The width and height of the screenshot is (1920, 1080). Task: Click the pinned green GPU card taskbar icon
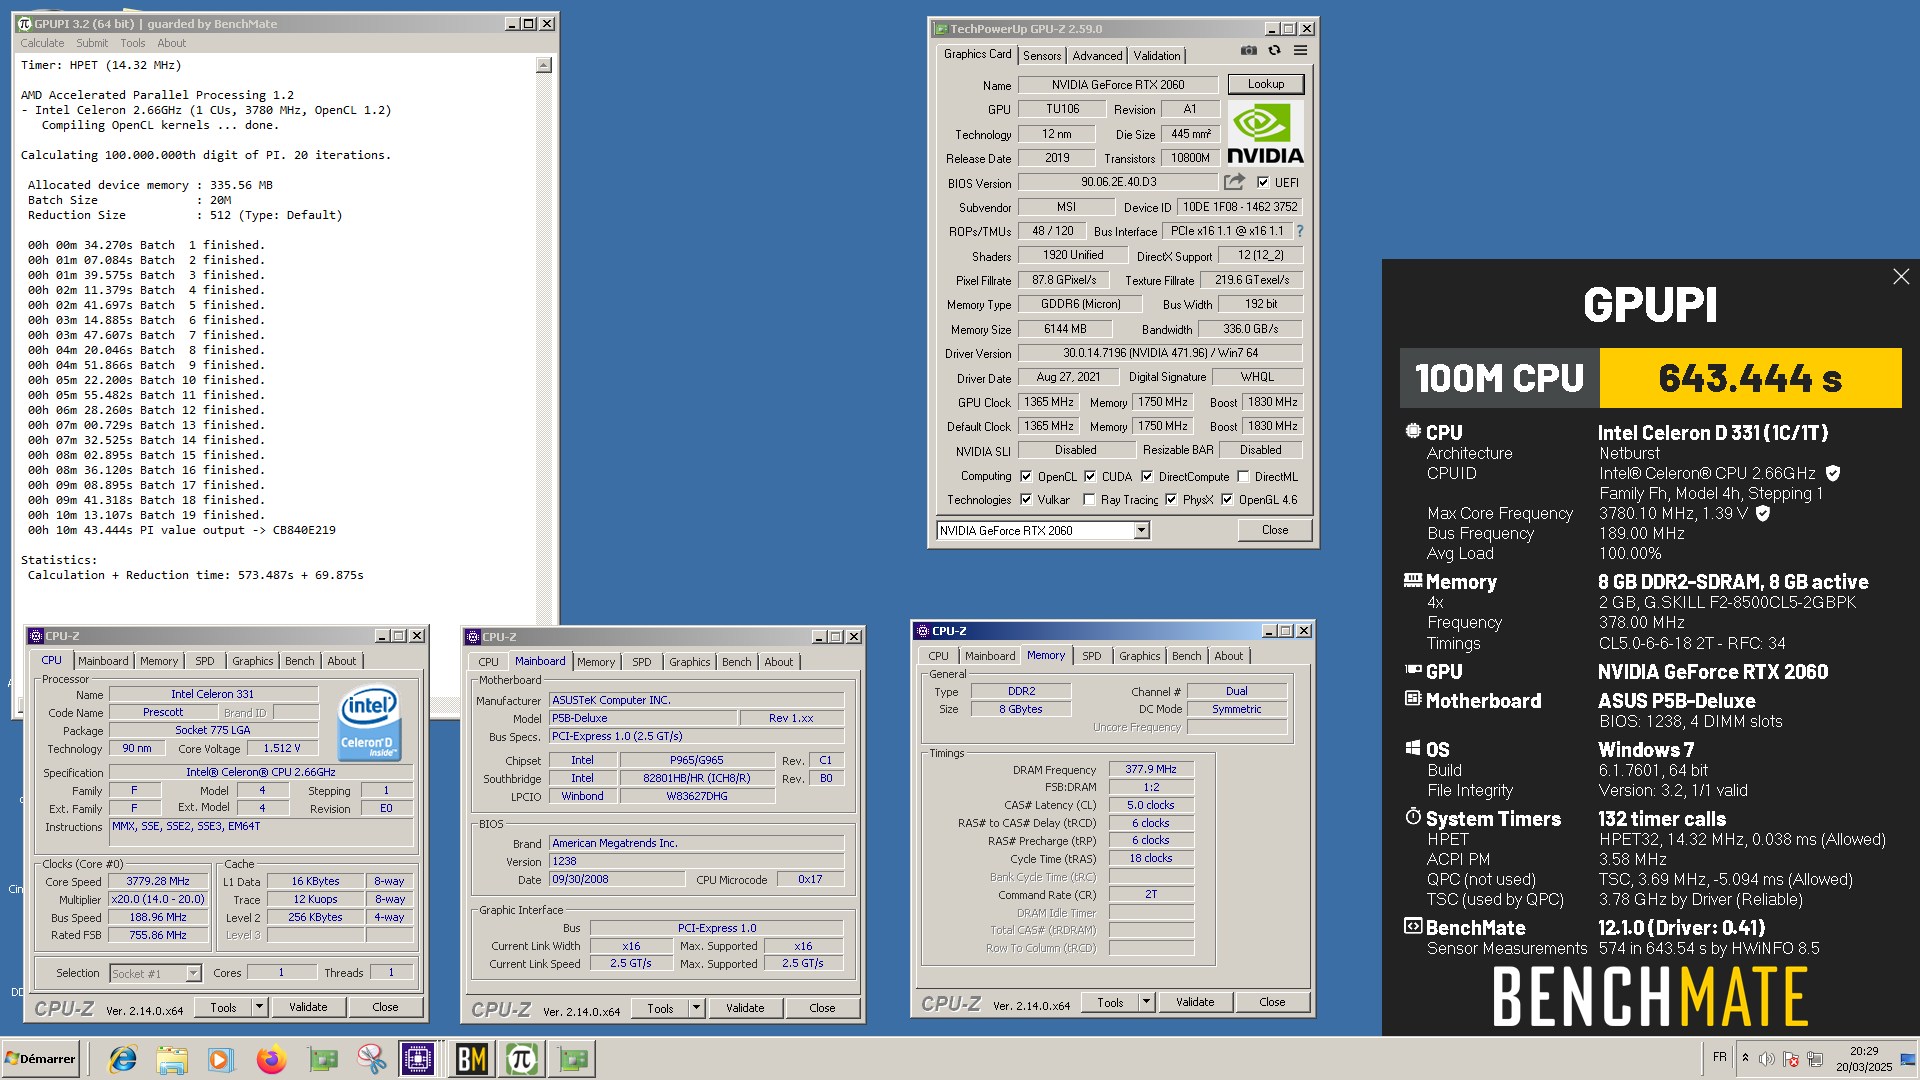[322, 1059]
